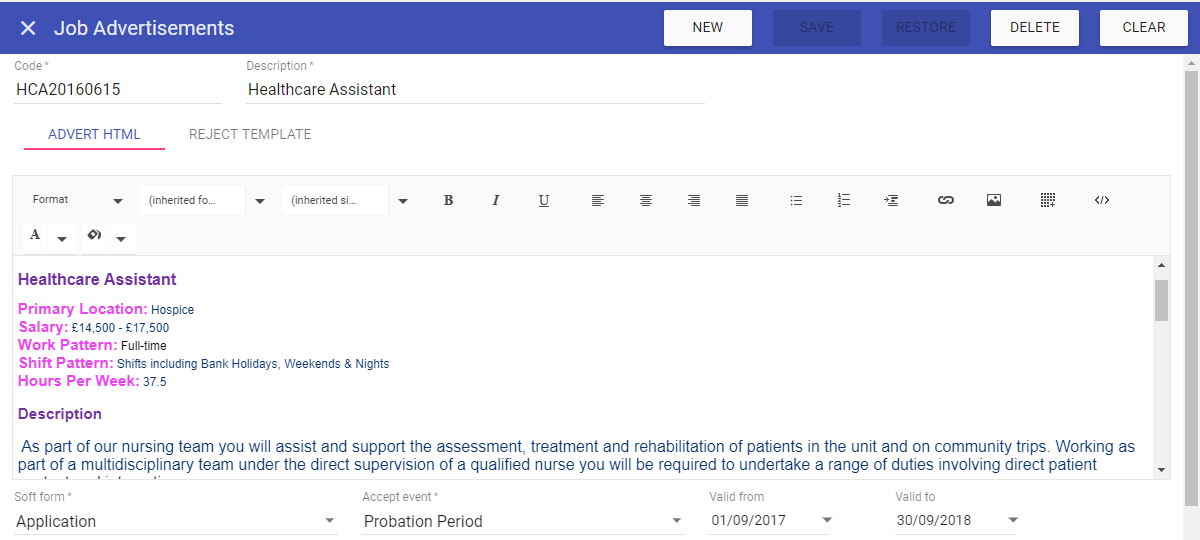Insert an image into the advert
Viewport: 1200px width, 540px height.
(x=994, y=200)
